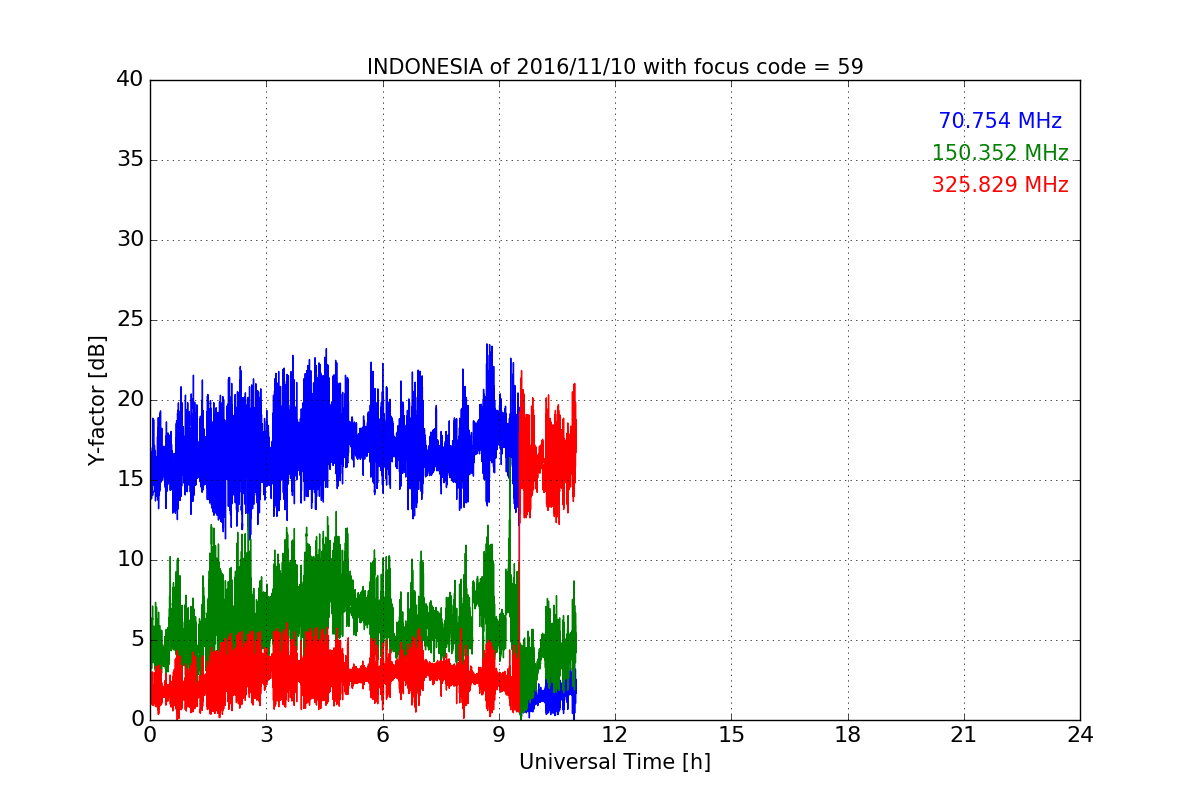Screen dimensions: 1200x800
Task: Click x-axis tick label '6'
Action: pos(382,735)
